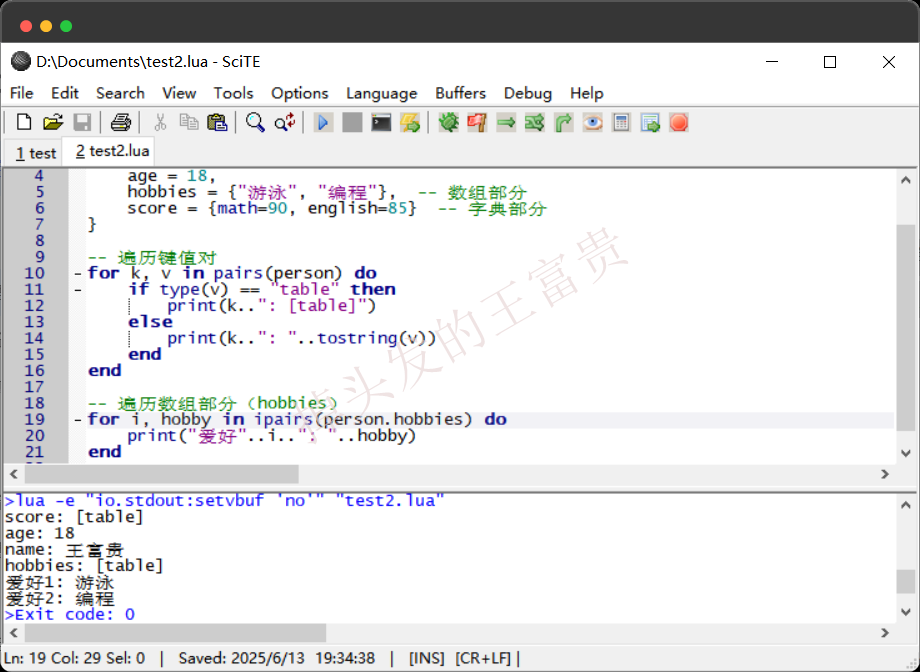
Task: Click the editor vertical scrollbar thumb
Action: (x=905, y=327)
